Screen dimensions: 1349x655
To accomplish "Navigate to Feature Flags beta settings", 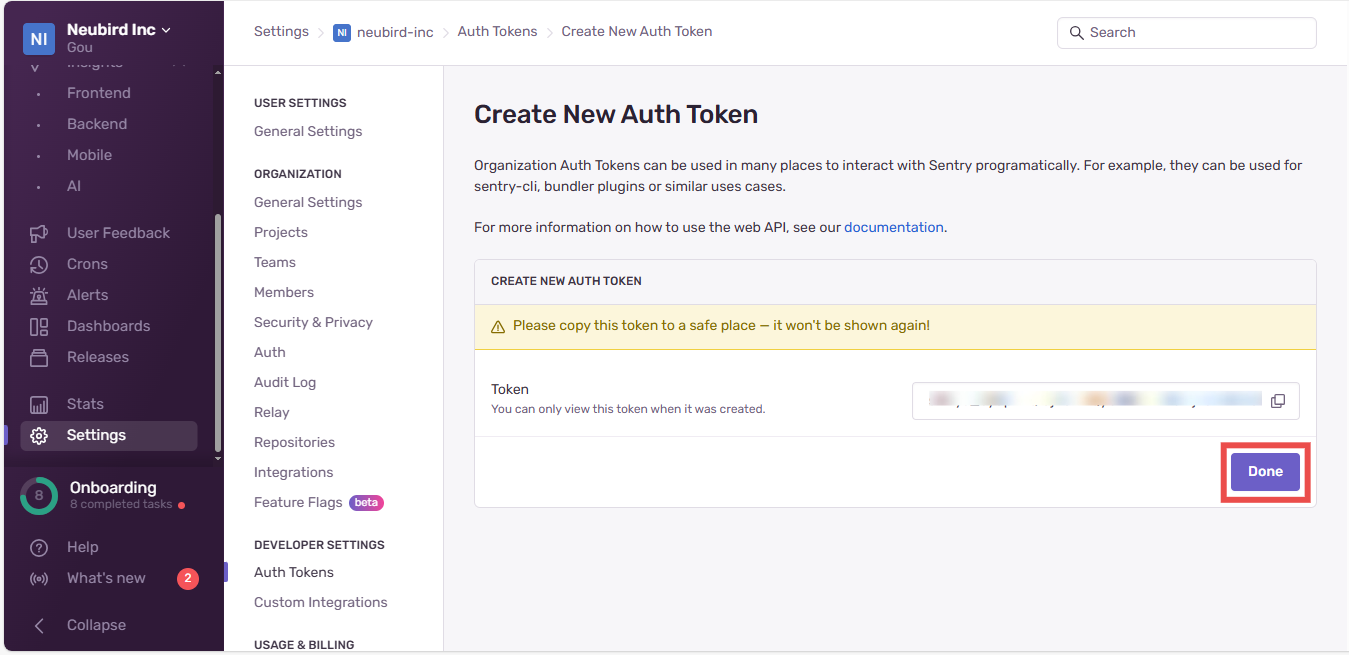I will click(300, 502).
